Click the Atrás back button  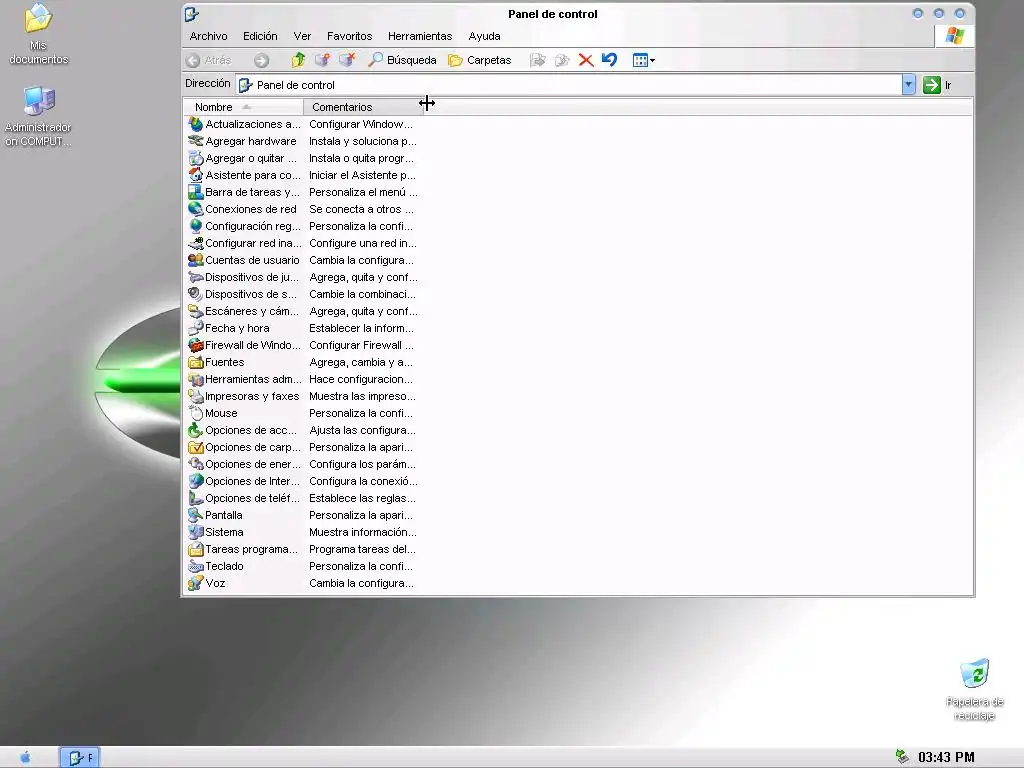click(209, 60)
